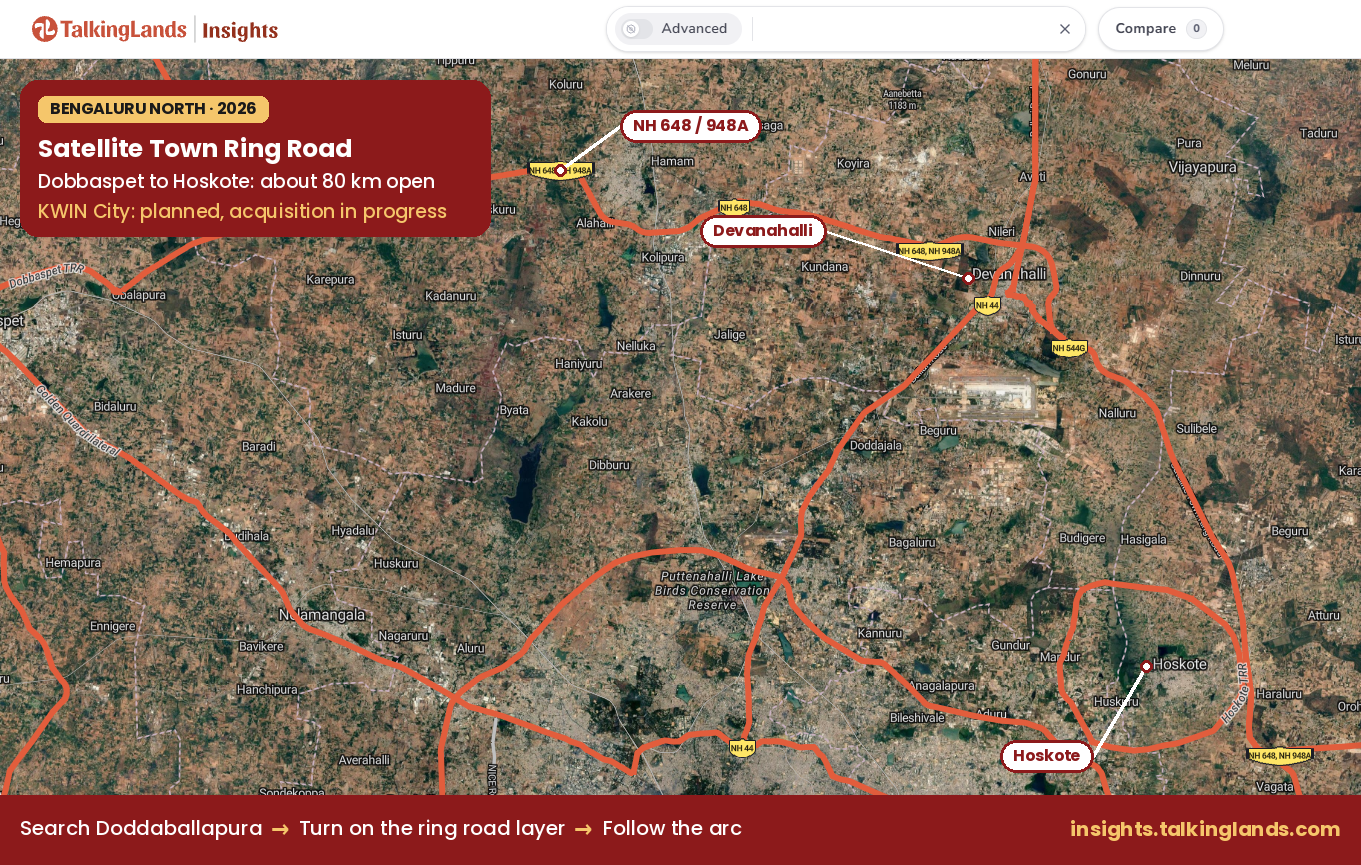Select the Devanahalli callout label
This screenshot has width=1361, height=865.
(763, 231)
